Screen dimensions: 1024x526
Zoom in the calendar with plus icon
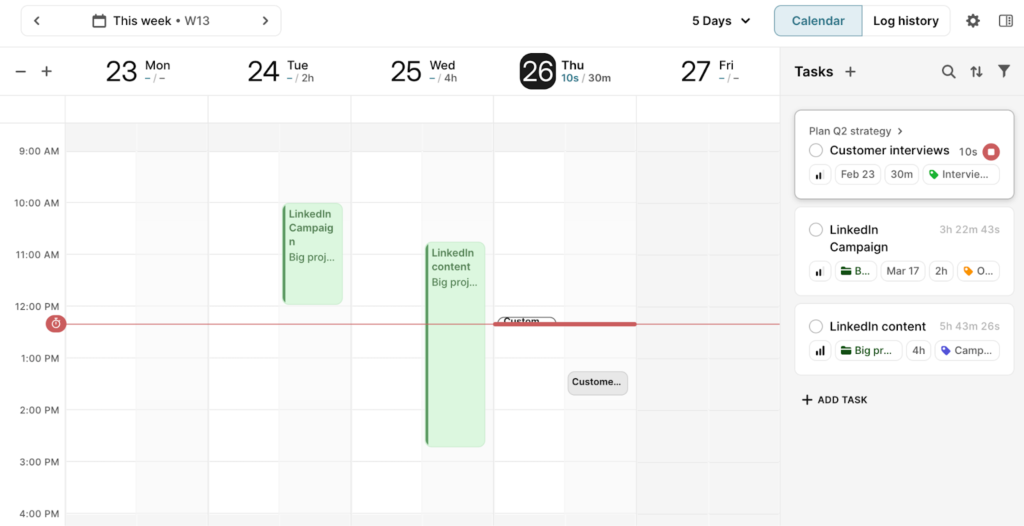[x=46, y=72]
